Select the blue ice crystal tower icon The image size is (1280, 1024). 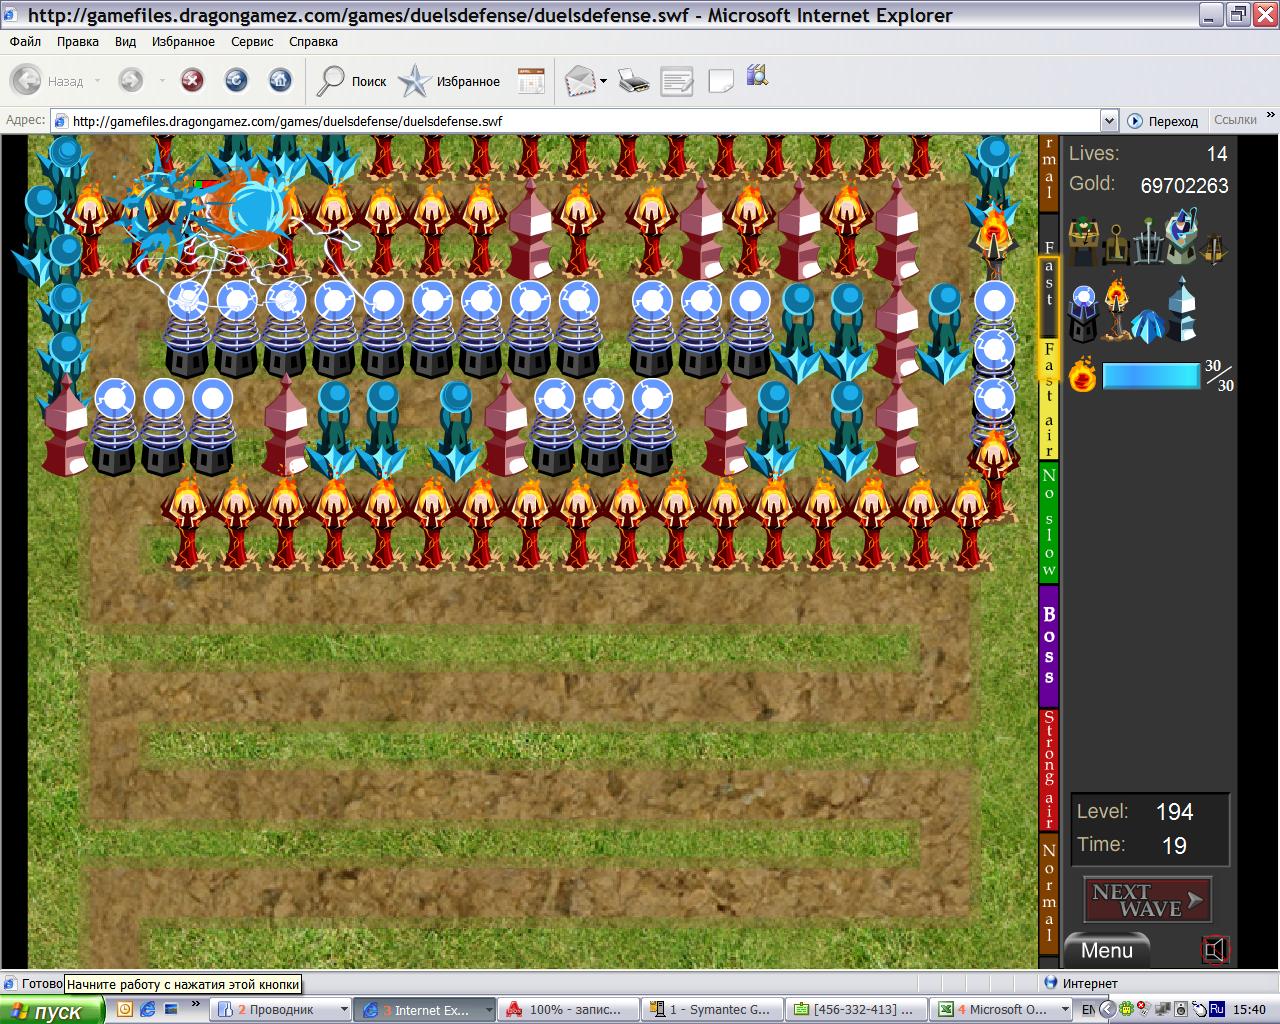click(x=1148, y=326)
